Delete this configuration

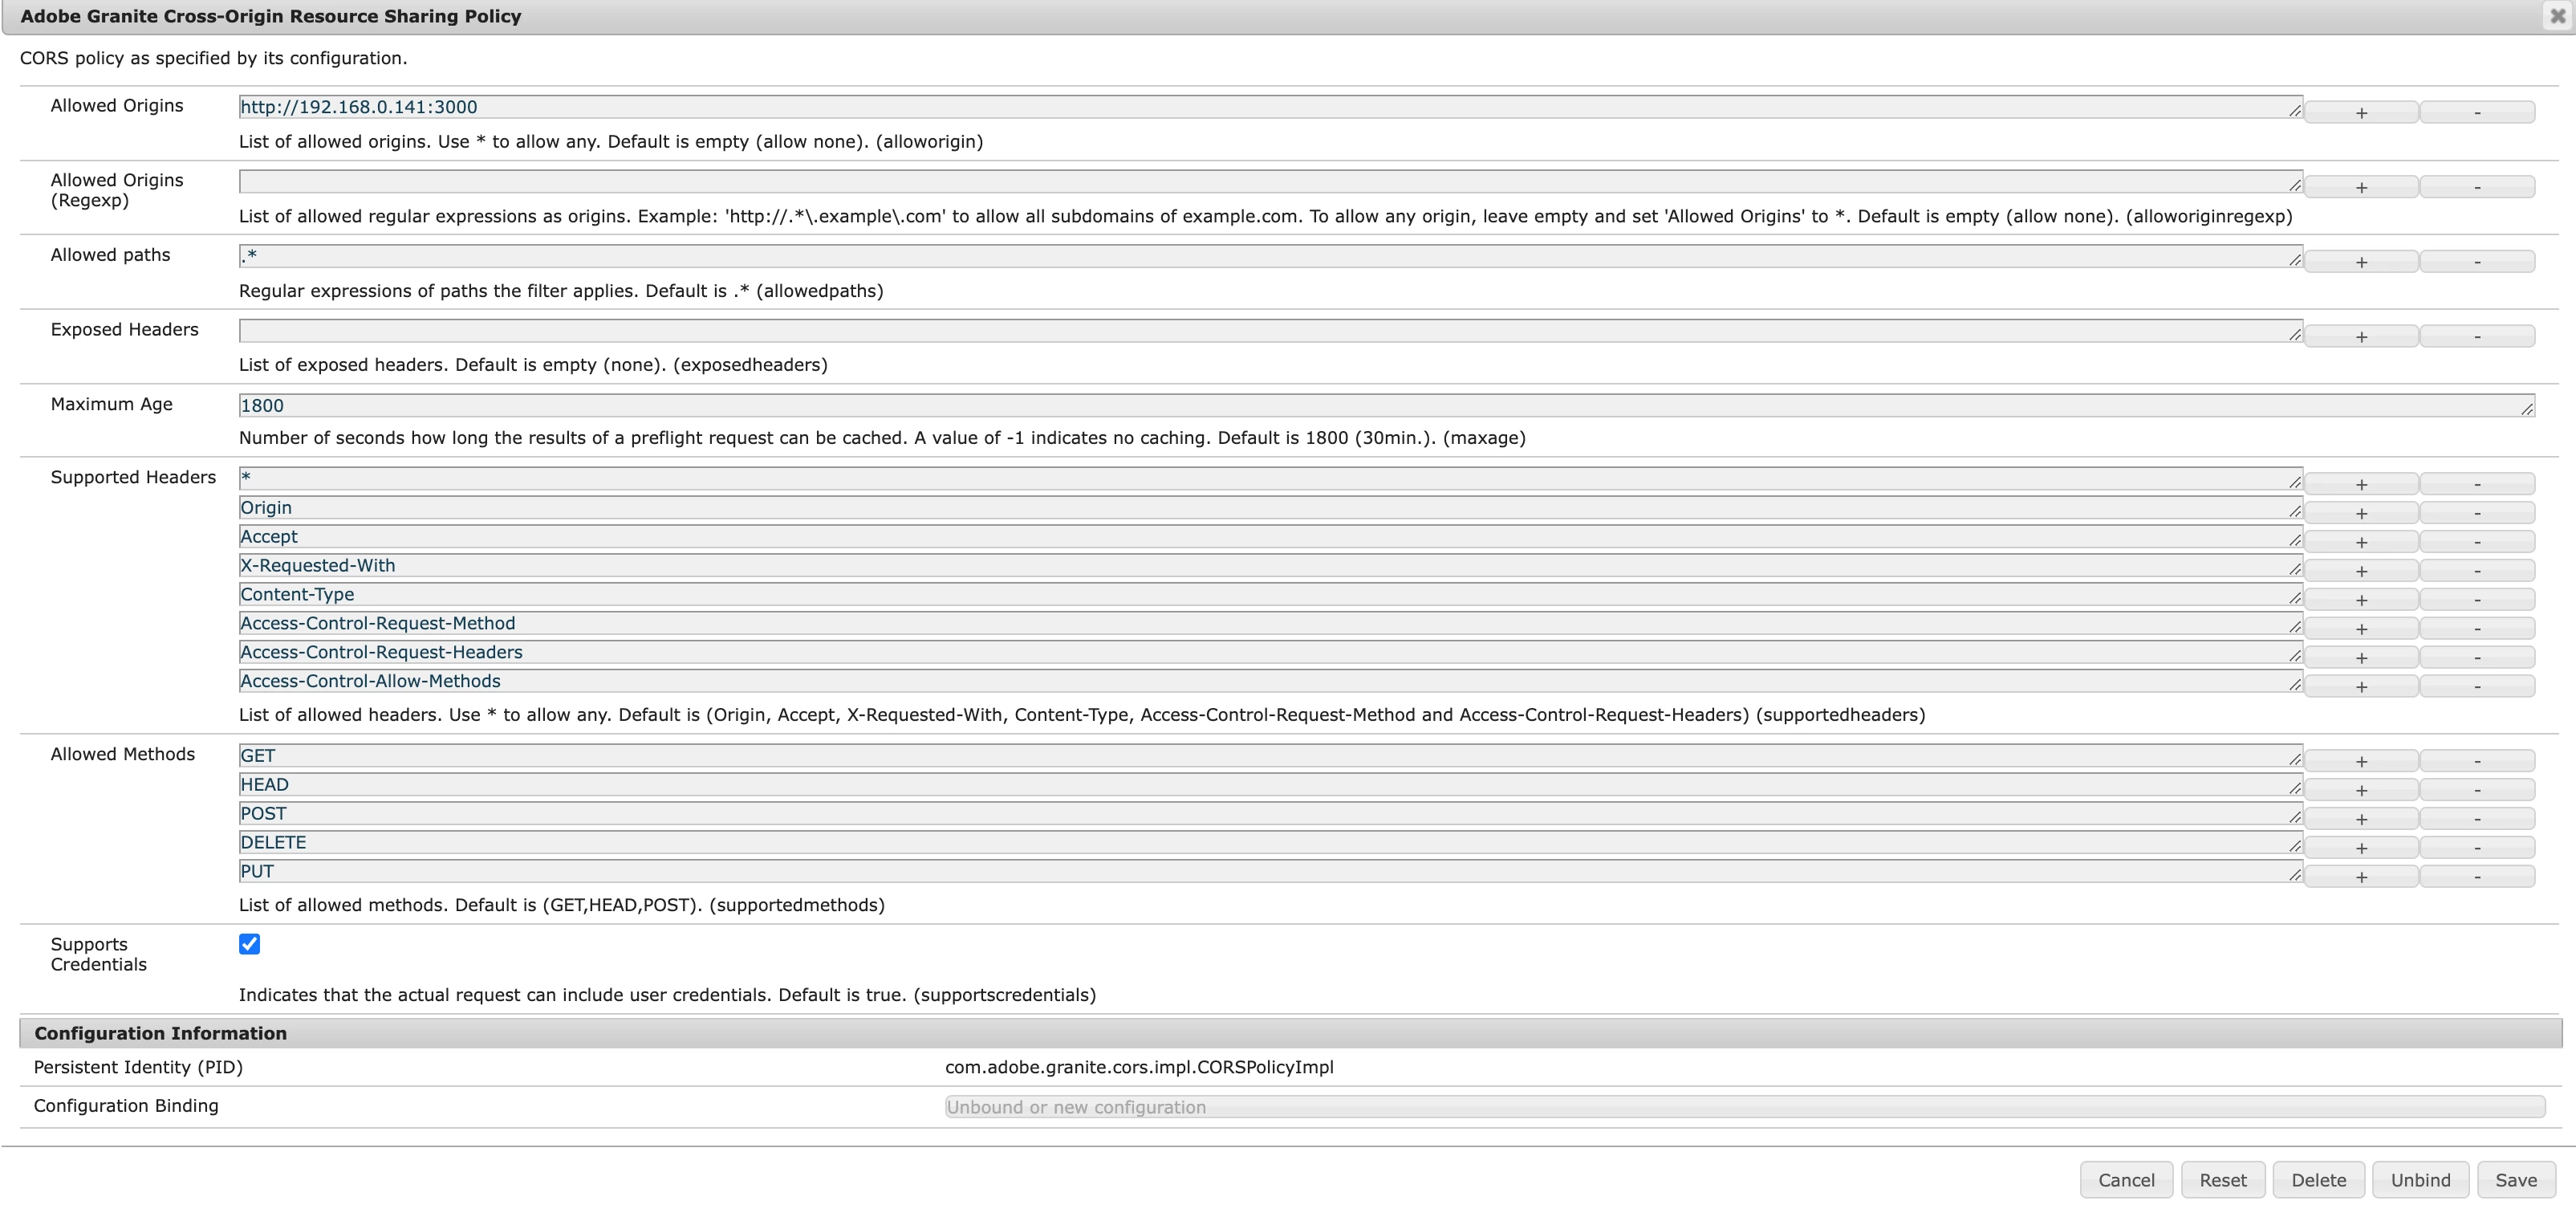pos(2318,1180)
